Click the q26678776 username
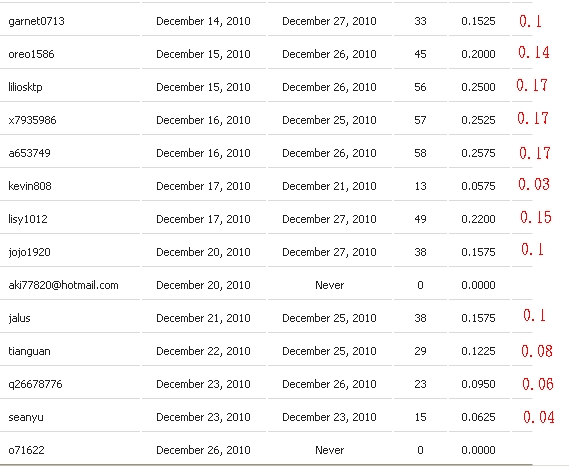This screenshot has height=466, width=569. 35,384
